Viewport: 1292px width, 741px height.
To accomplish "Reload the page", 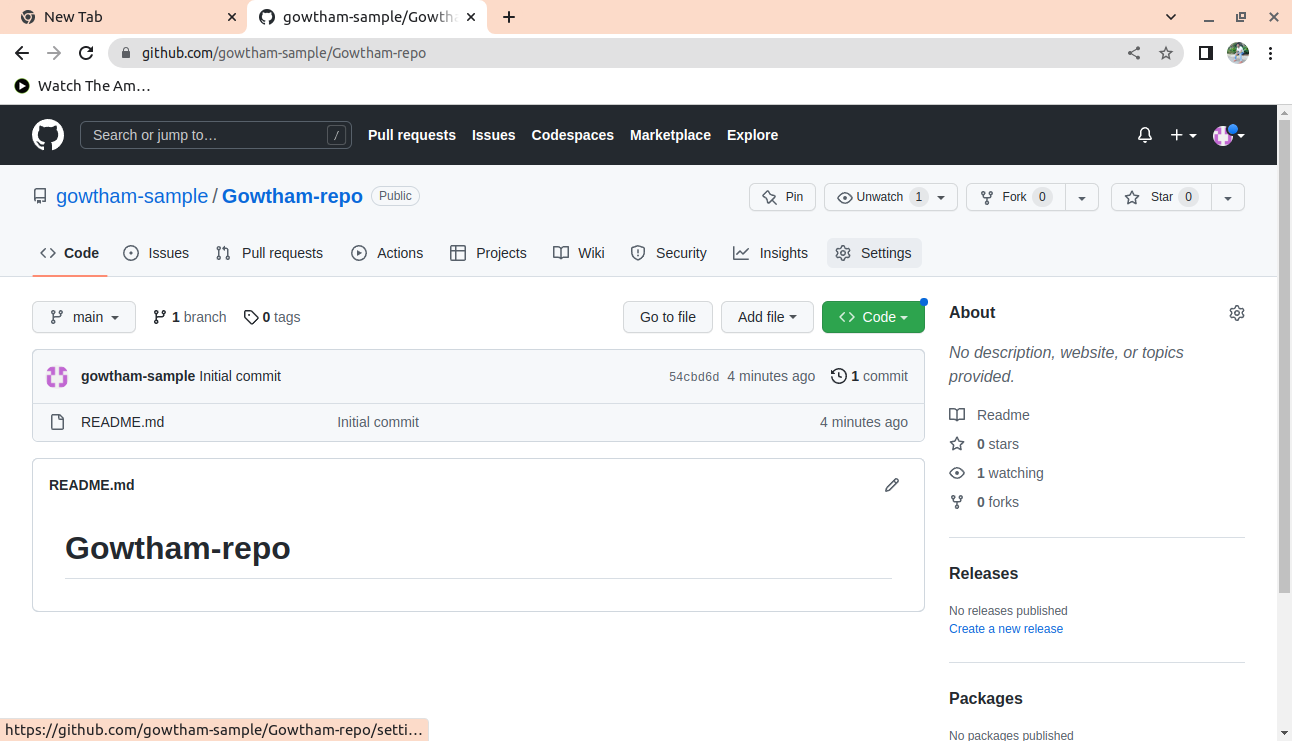I will point(86,53).
